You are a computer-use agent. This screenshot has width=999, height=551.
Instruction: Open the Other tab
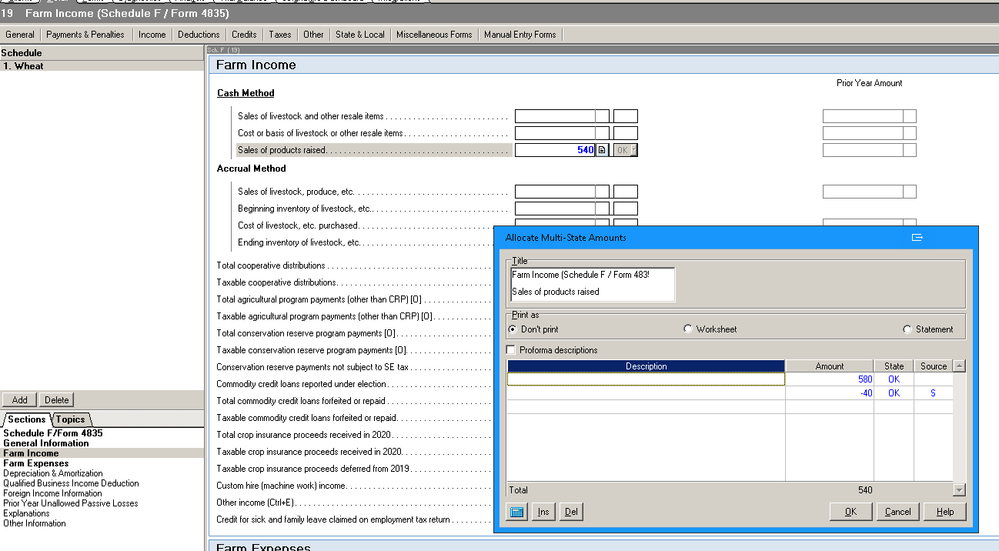tap(313, 34)
